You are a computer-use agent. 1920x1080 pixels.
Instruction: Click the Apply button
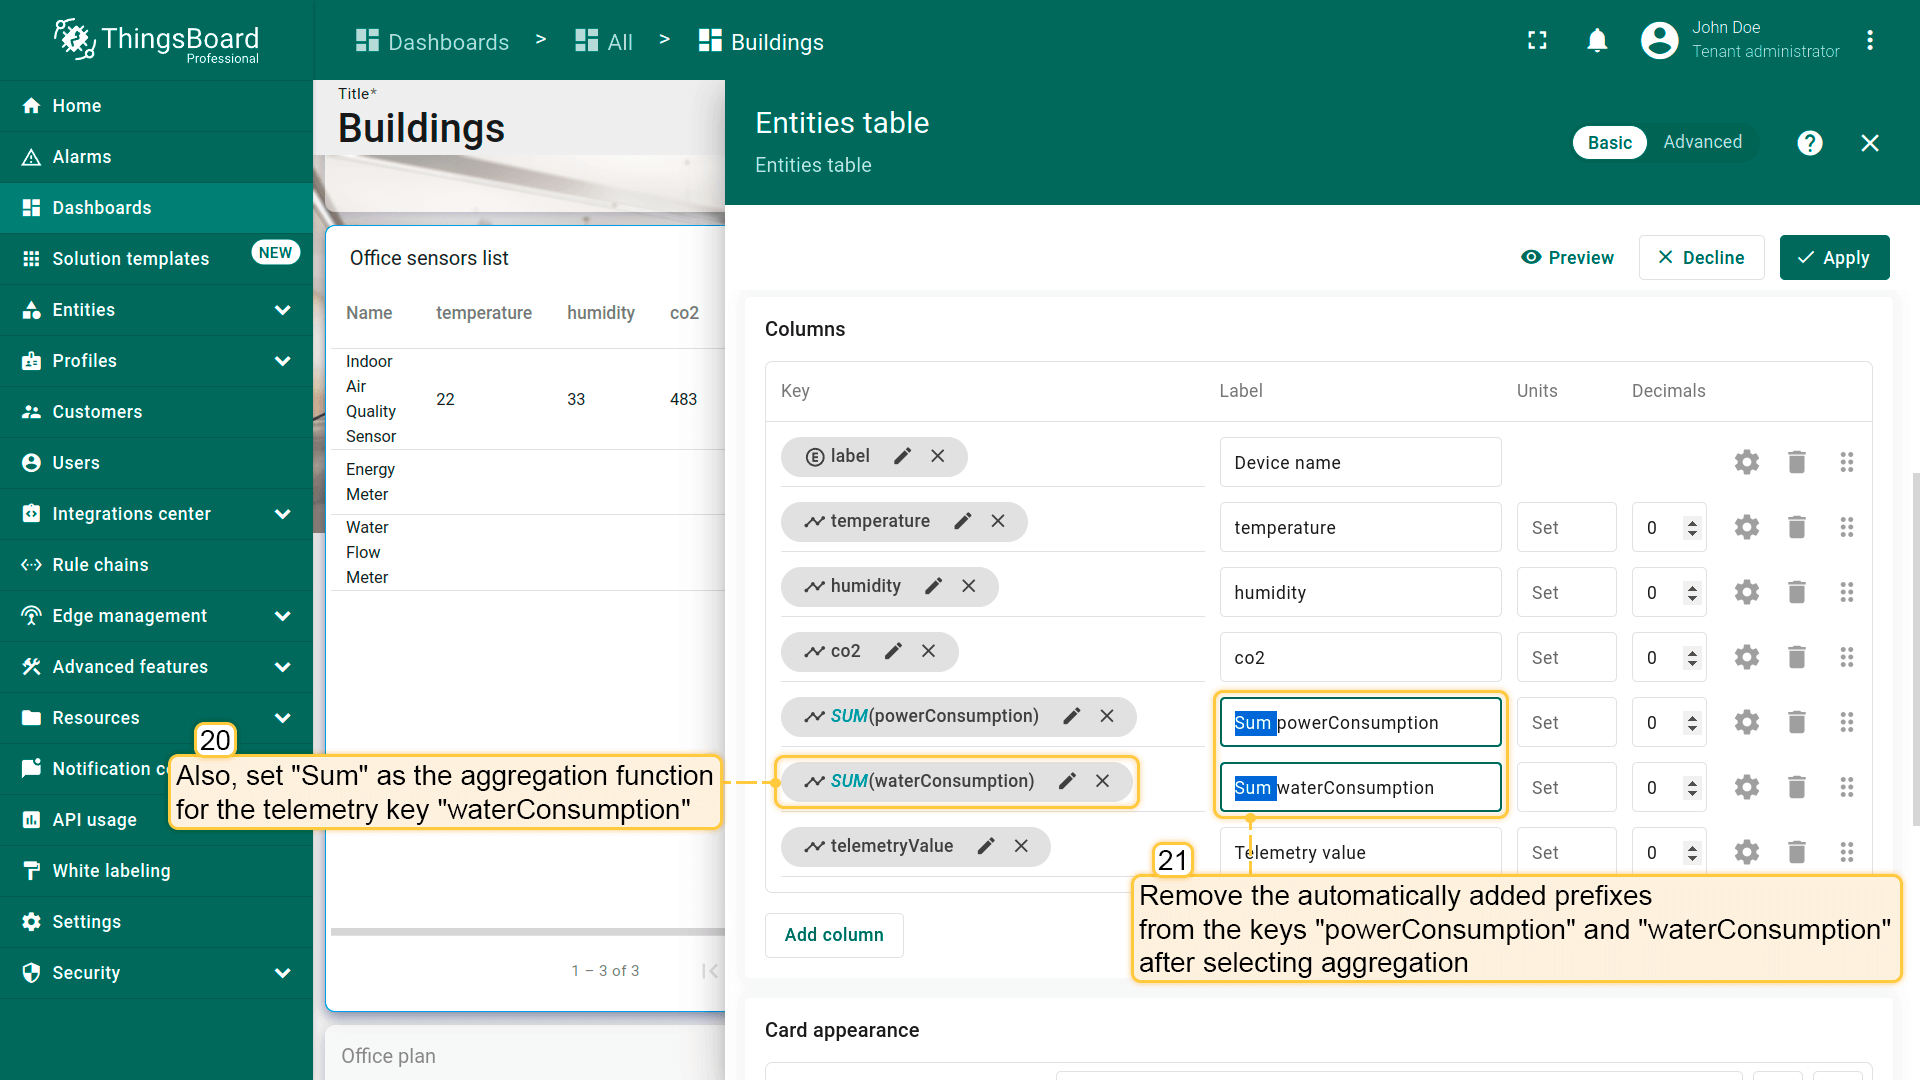(x=1834, y=258)
